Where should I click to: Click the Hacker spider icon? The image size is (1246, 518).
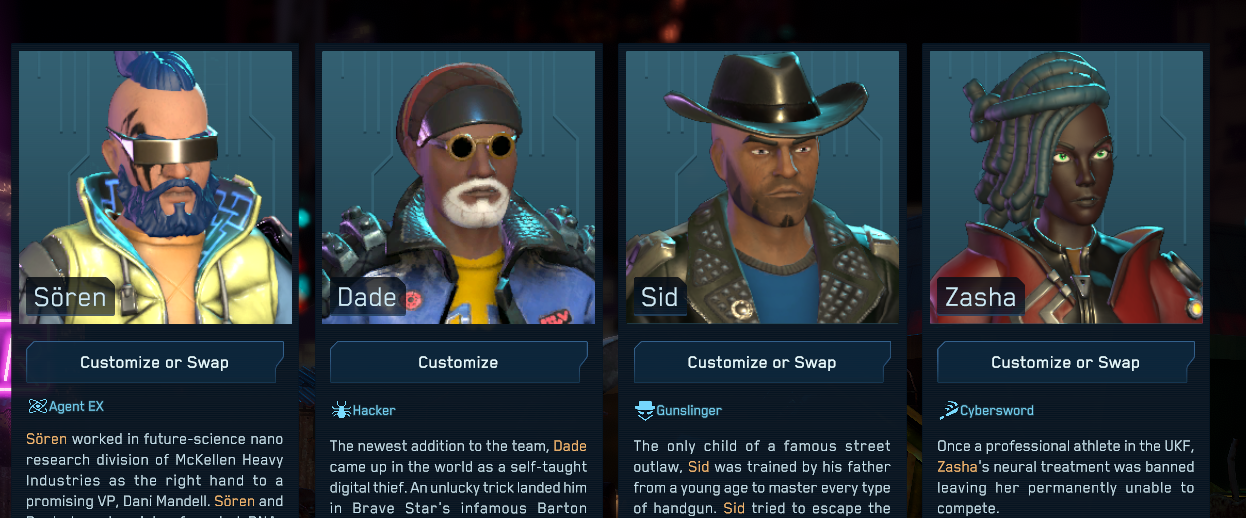tap(340, 410)
